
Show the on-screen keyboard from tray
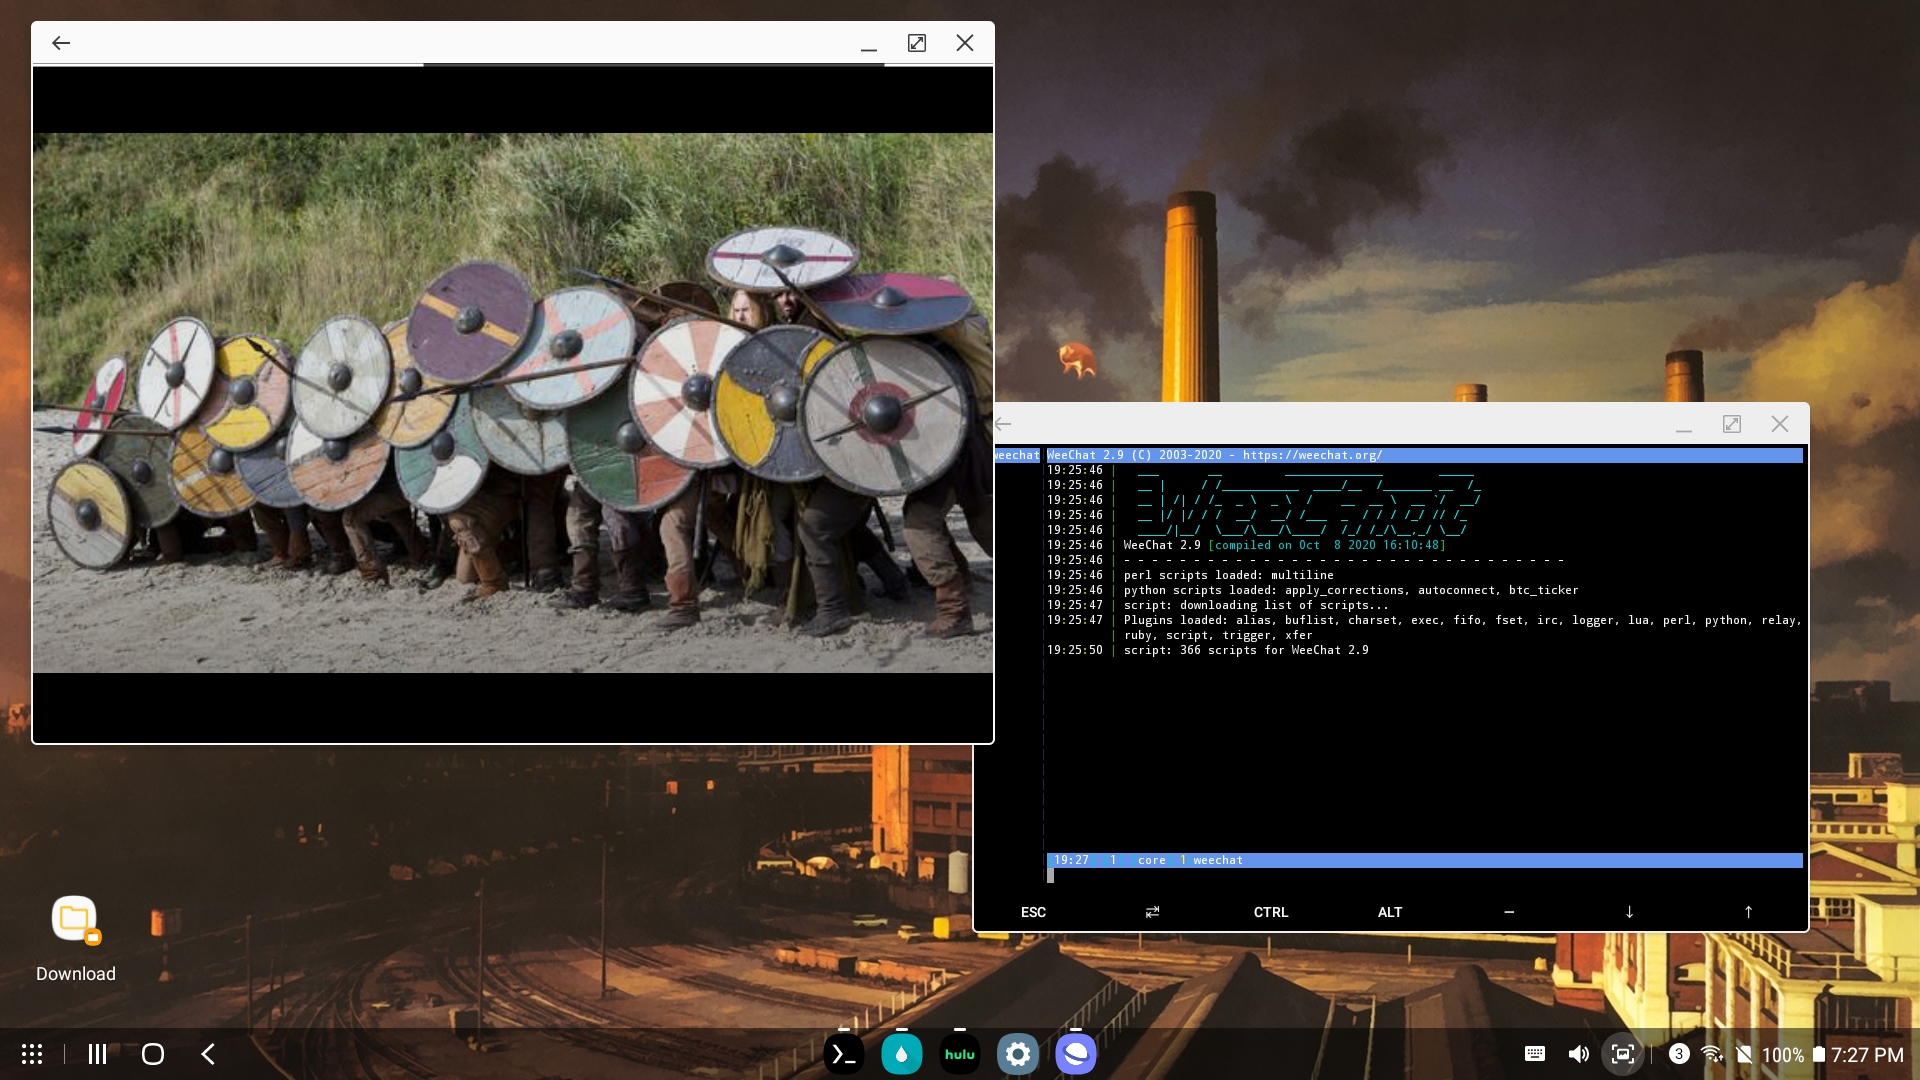[x=1535, y=1054]
